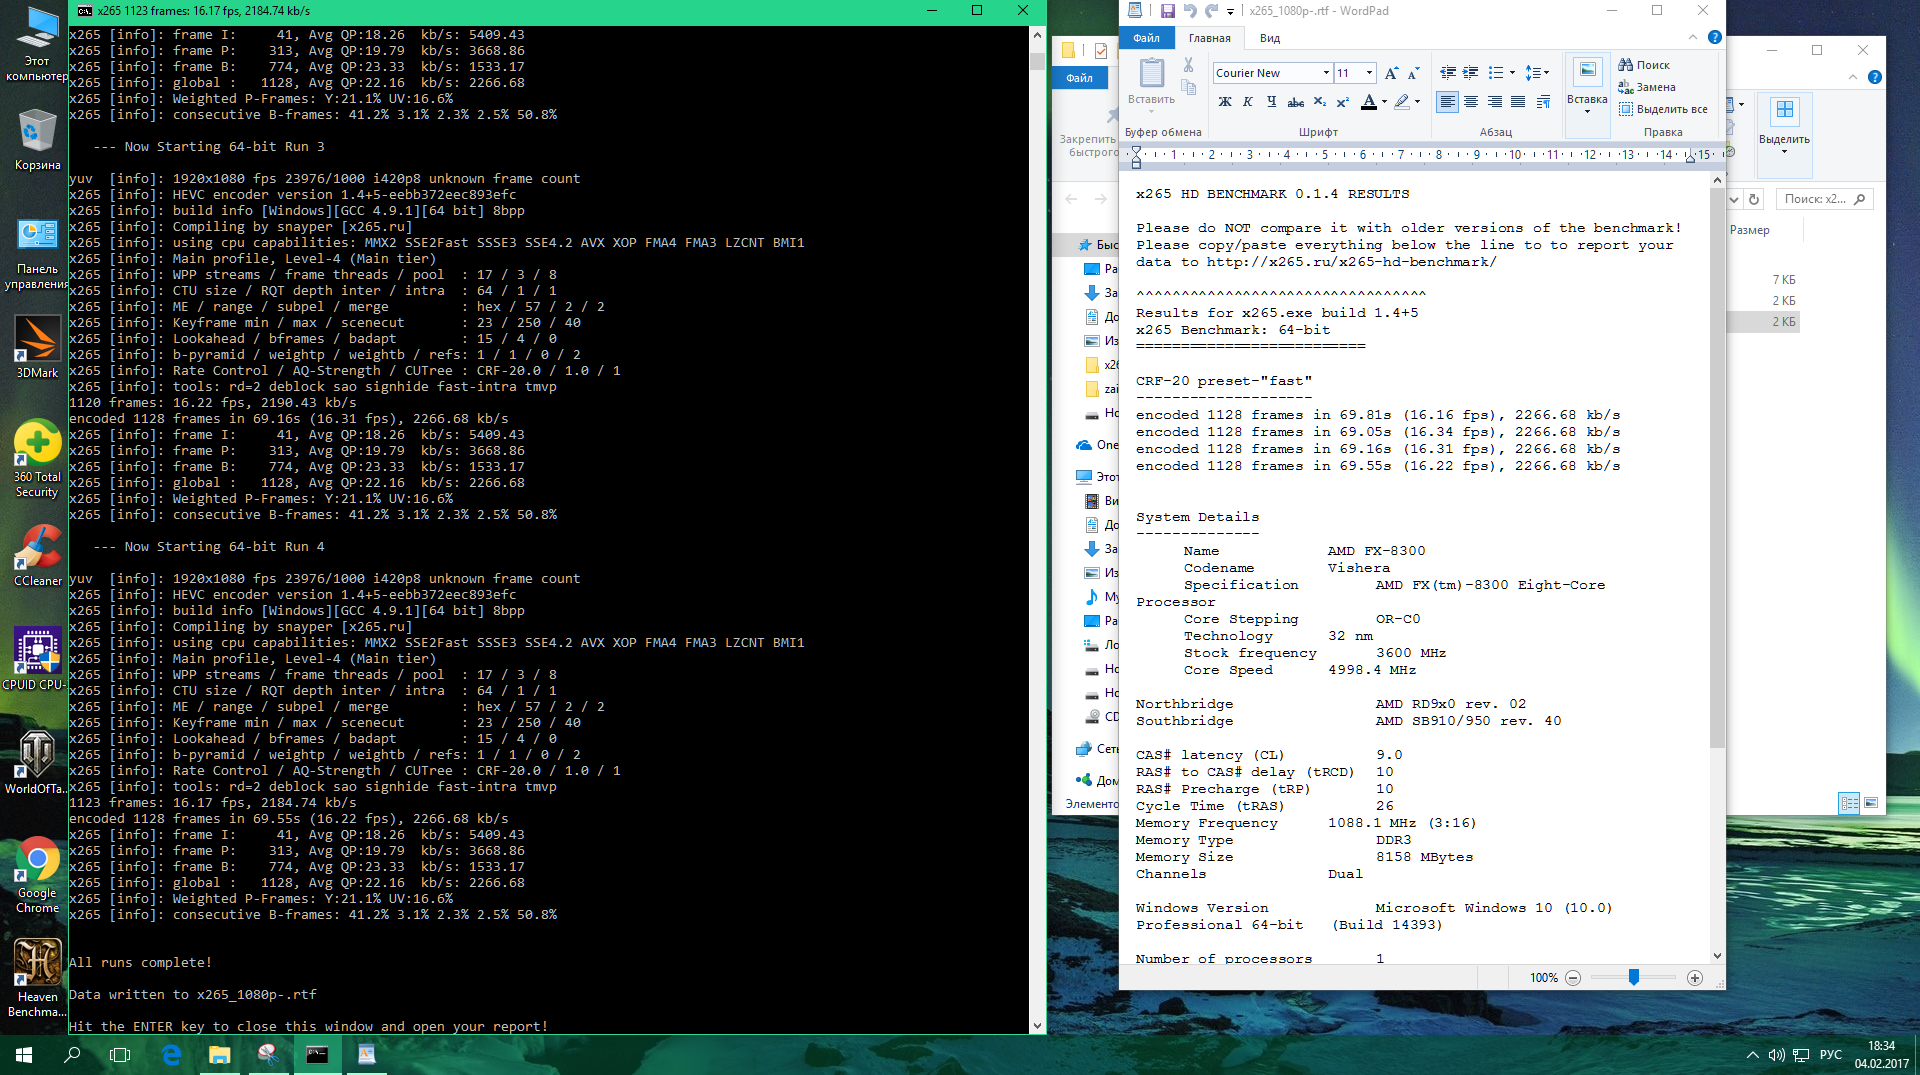This screenshot has height=1075, width=1920.
Task: Open the Windows taskbar search
Action: click(x=72, y=1054)
